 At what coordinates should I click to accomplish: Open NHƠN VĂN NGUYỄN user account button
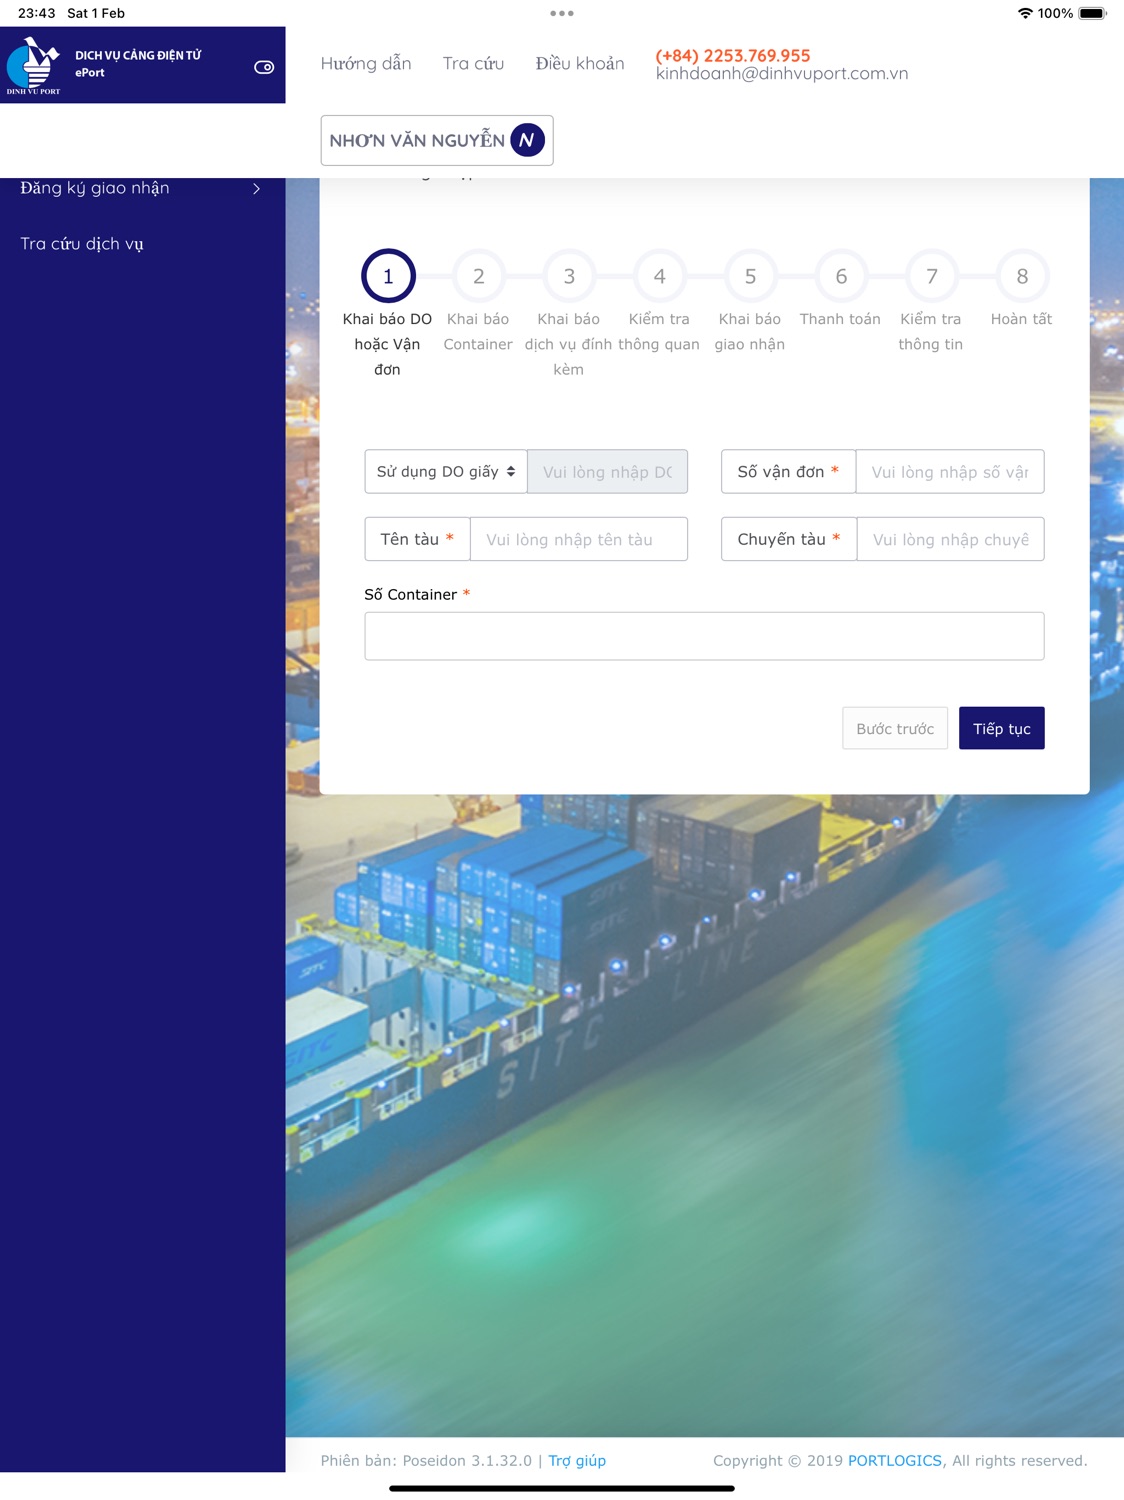click(437, 140)
